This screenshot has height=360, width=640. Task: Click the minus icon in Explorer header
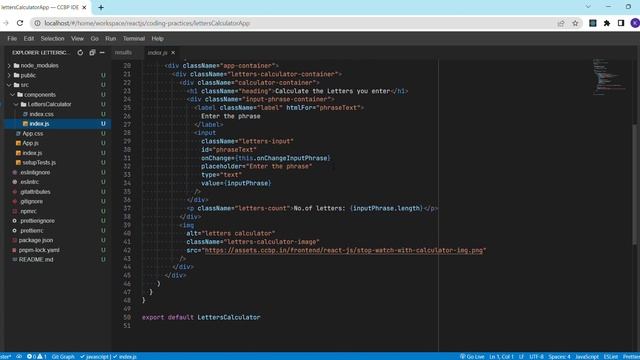click(102, 53)
